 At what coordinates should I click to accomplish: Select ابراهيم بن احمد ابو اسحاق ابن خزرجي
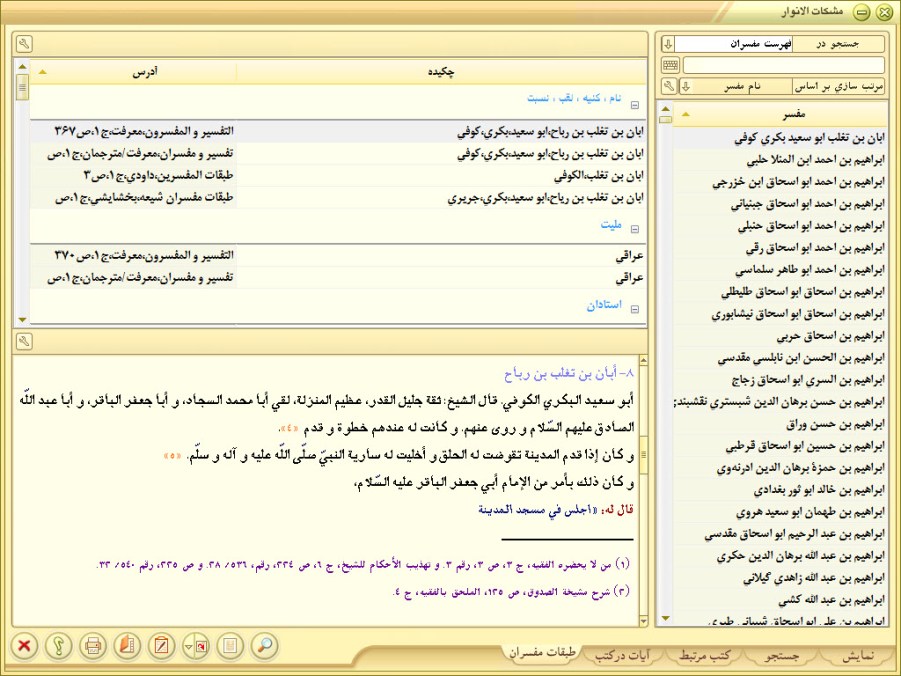[780, 182]
